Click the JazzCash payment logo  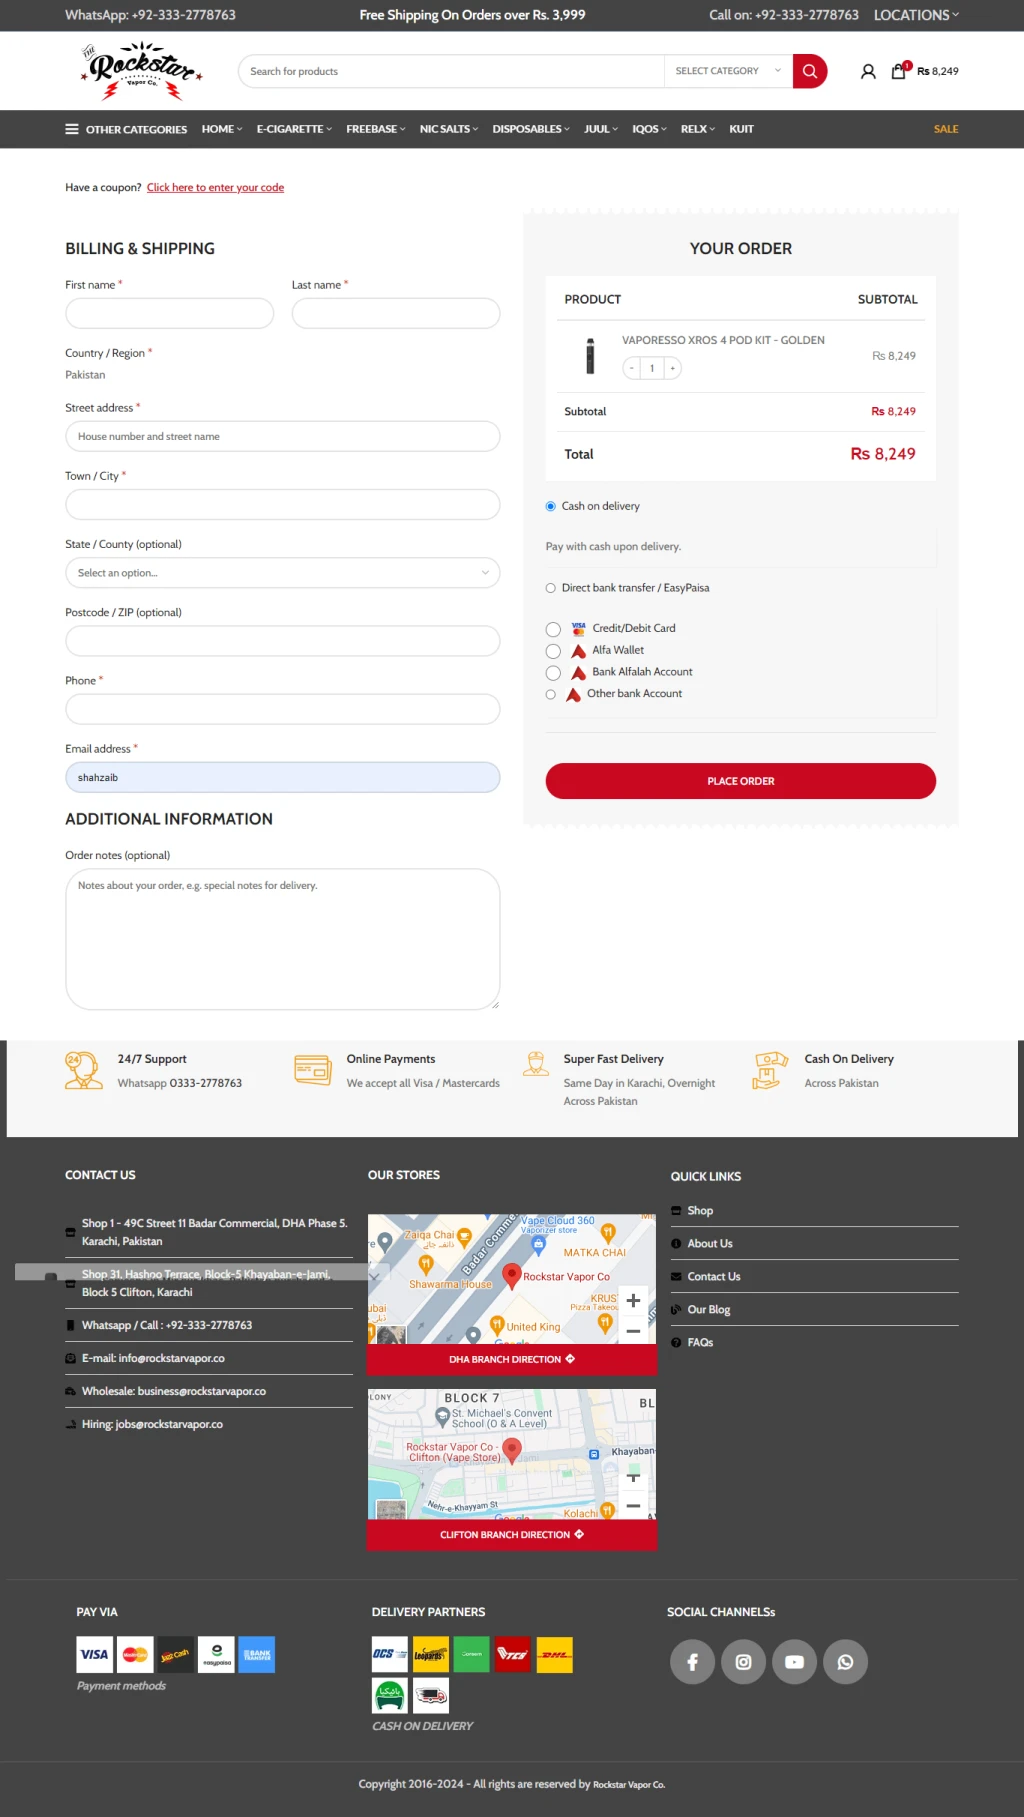[175, 1655]
